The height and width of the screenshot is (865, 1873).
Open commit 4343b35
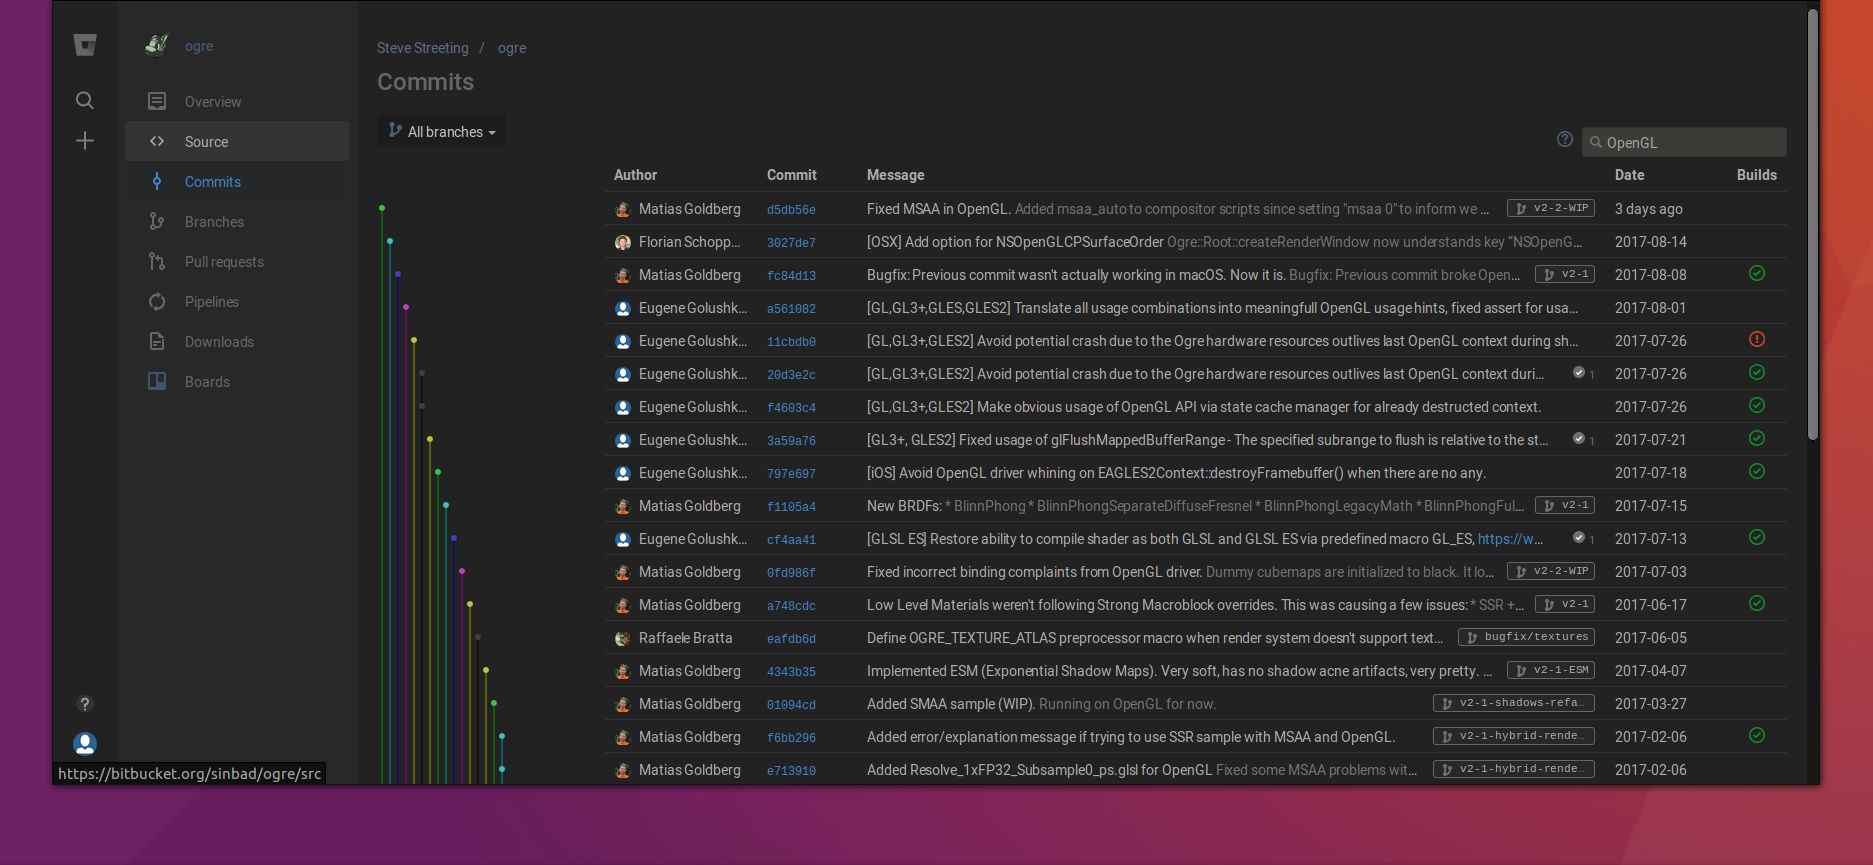coord(791,672)
